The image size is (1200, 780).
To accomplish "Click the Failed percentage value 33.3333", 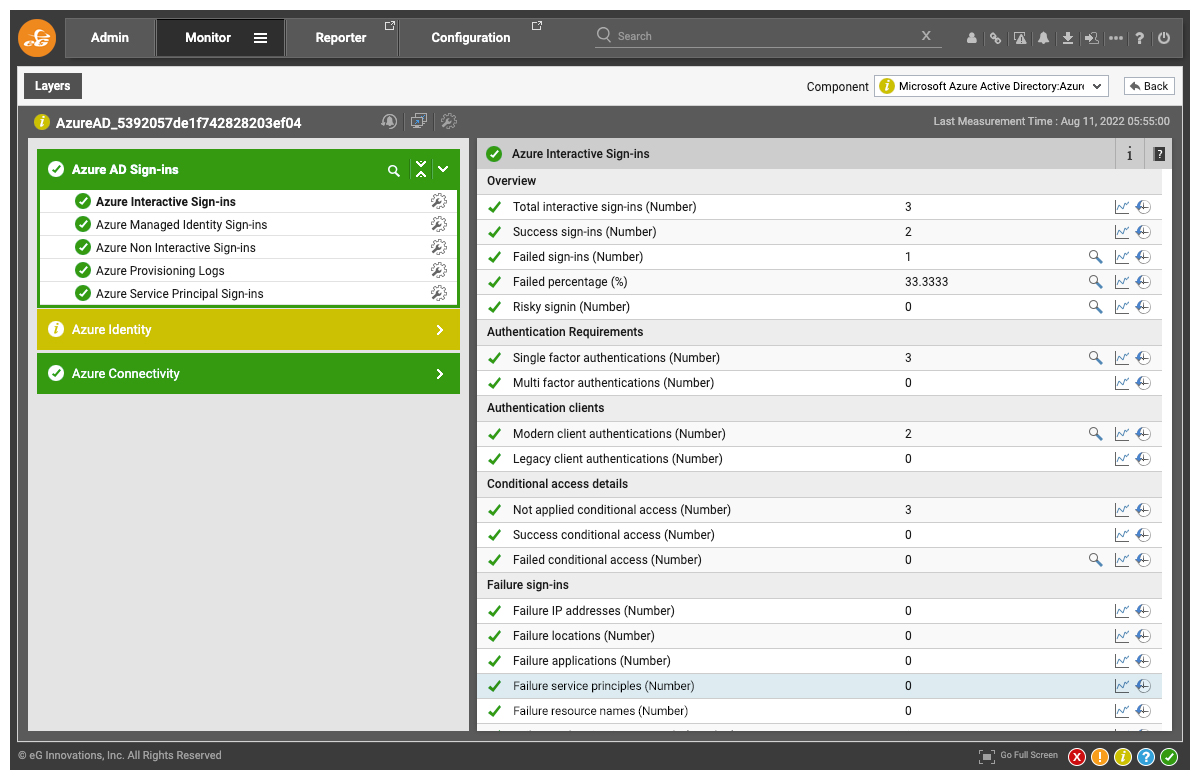I will (926, 282).
